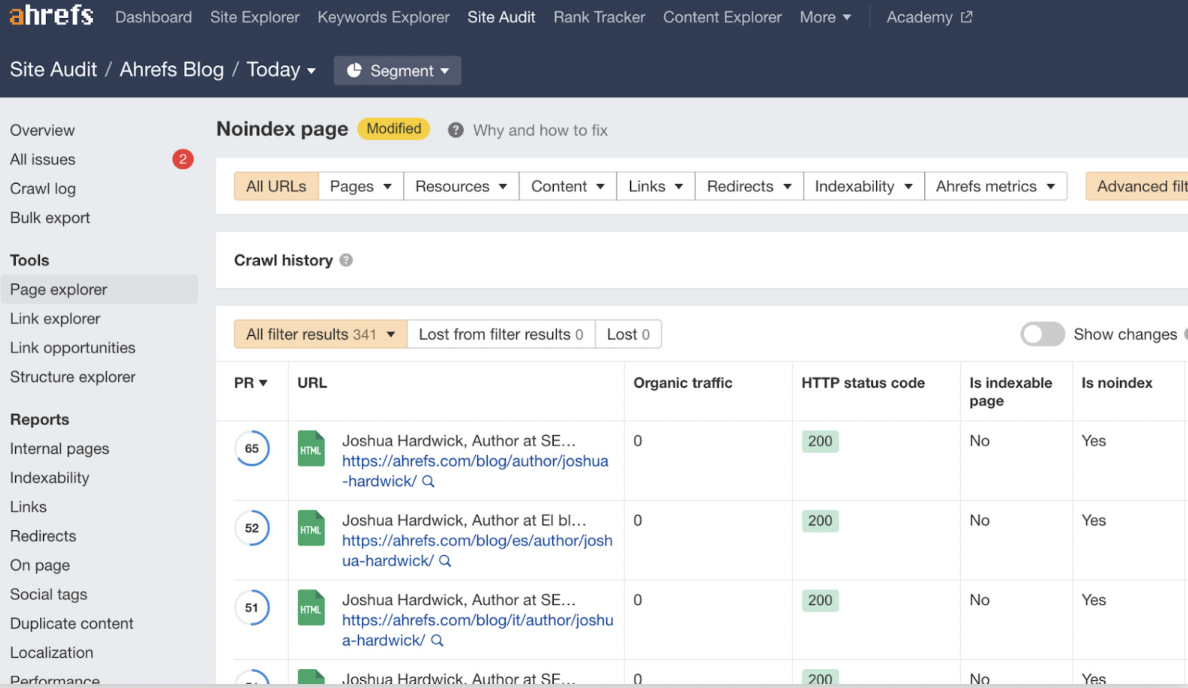Viewport: 1188px width, 688px height.
Task: Click the Ahrefs logo in header
Action: pos(51,16)
